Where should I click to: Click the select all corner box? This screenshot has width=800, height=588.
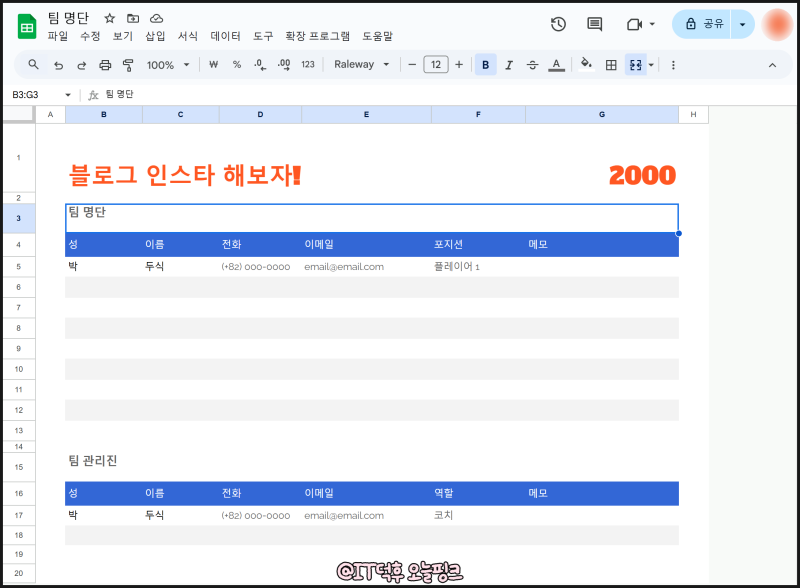click(x=19, y=114)
